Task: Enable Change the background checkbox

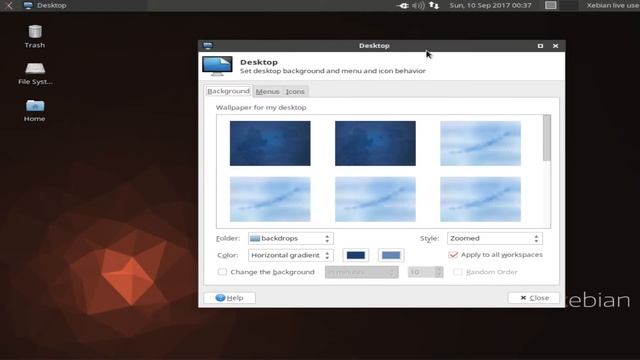Action: (x=222, y=272)
